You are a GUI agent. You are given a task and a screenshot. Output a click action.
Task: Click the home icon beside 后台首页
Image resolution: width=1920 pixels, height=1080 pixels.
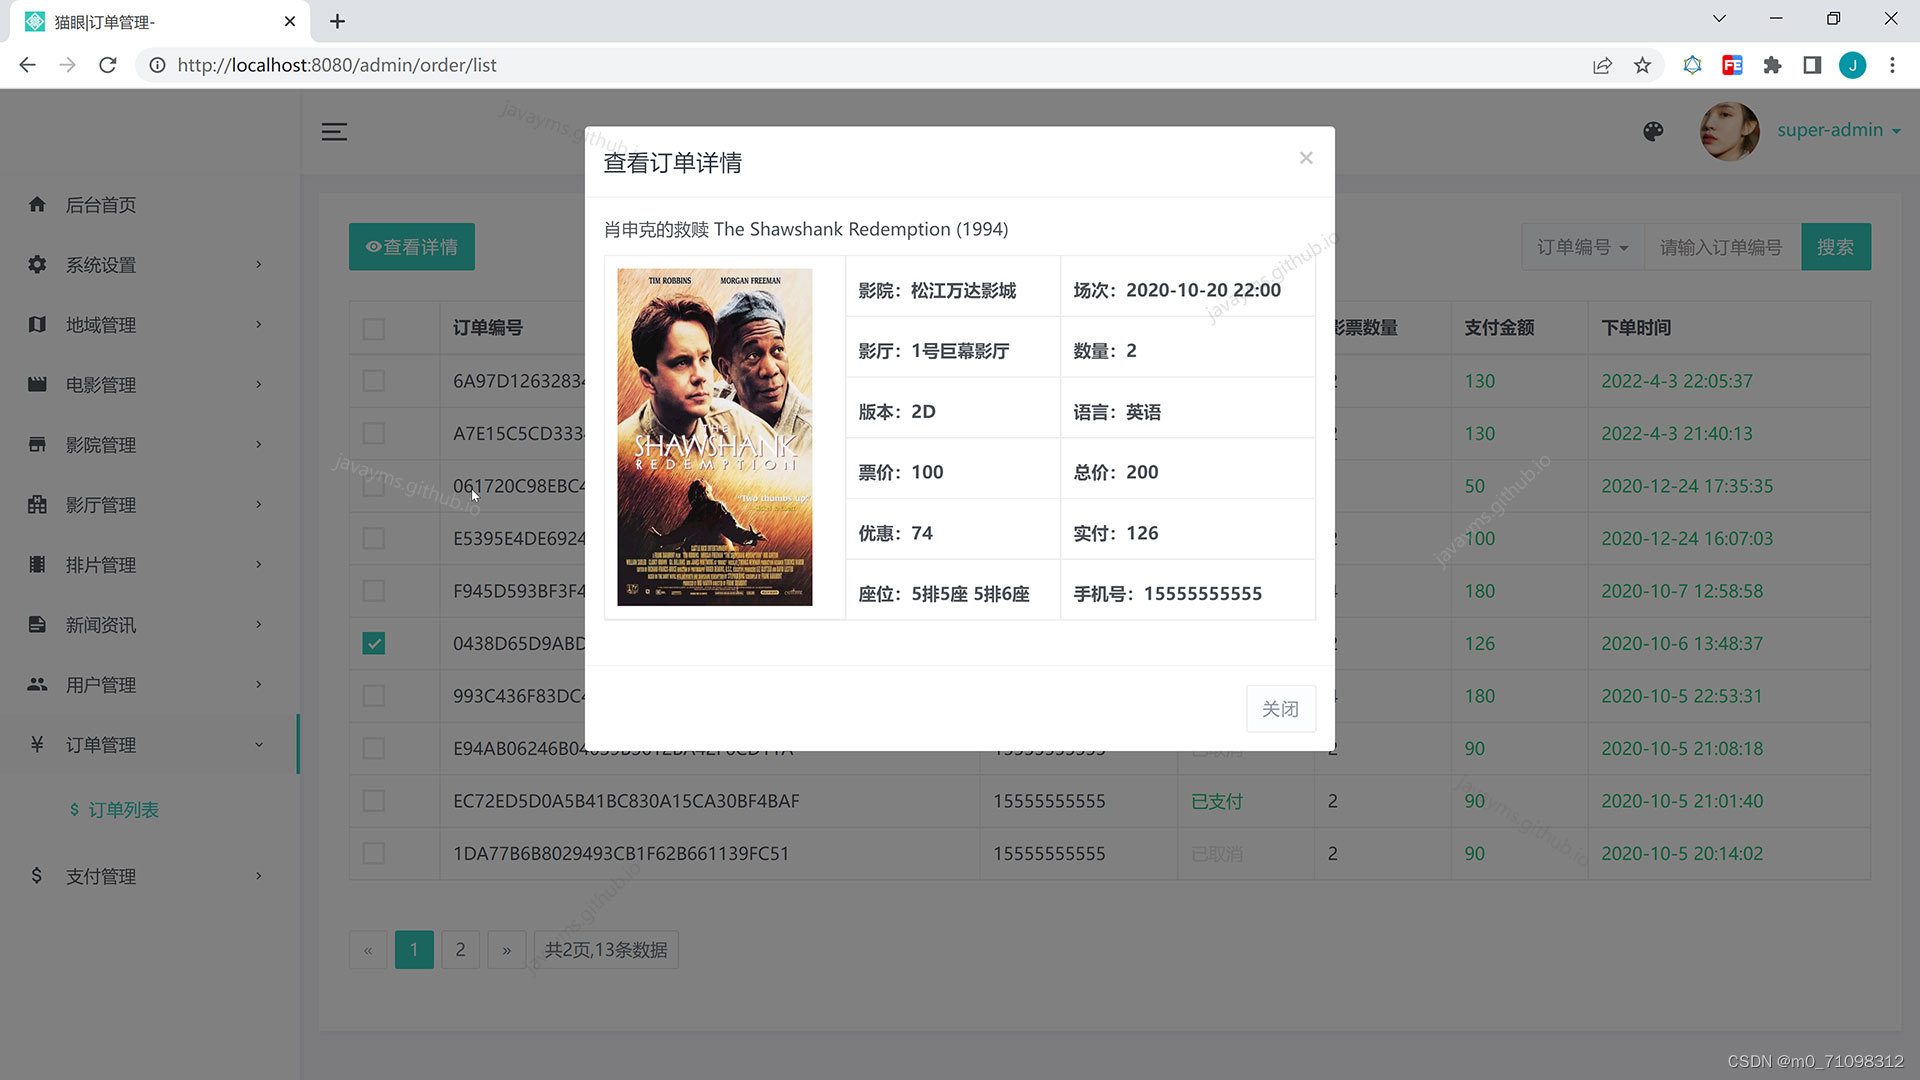[x=37, y=204]
